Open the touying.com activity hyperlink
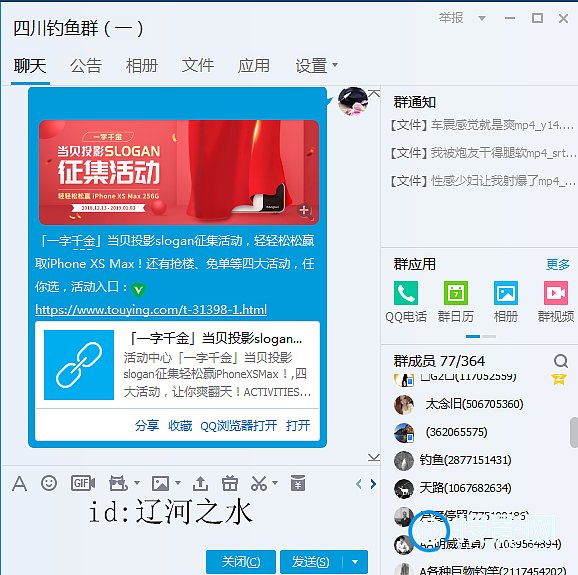This screenshot has height=575, width=578. (151, 309)
